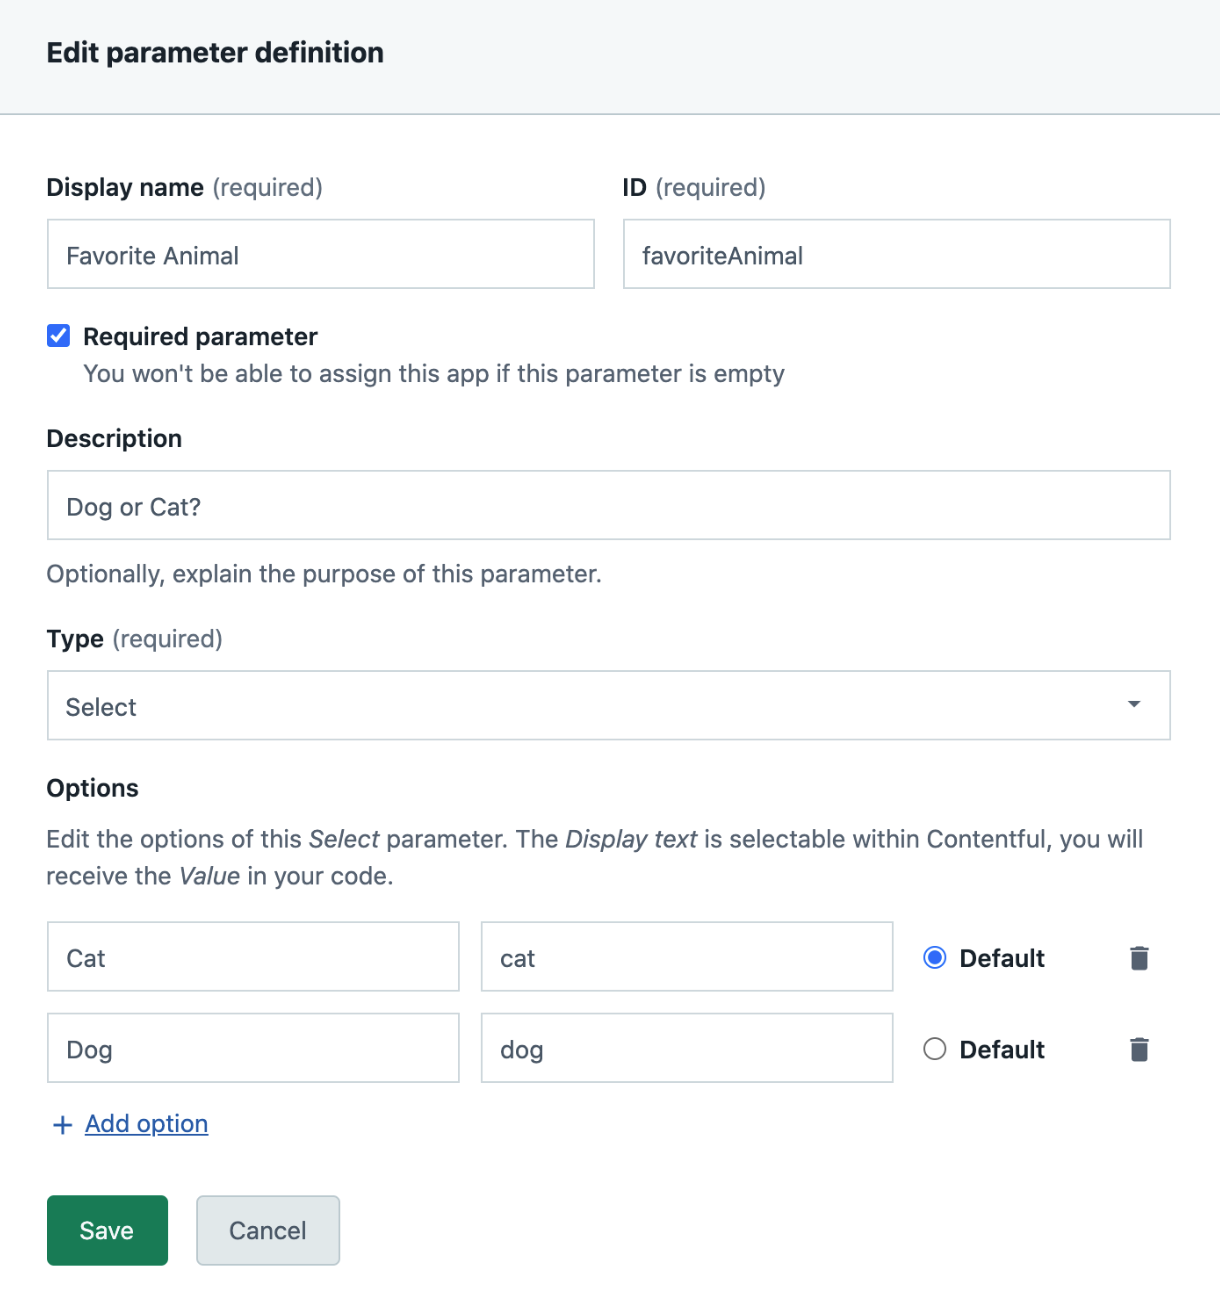Click the Type dropdown arrow
This screenshot has height=1314, width=1220.
[x=1134, y=705]
